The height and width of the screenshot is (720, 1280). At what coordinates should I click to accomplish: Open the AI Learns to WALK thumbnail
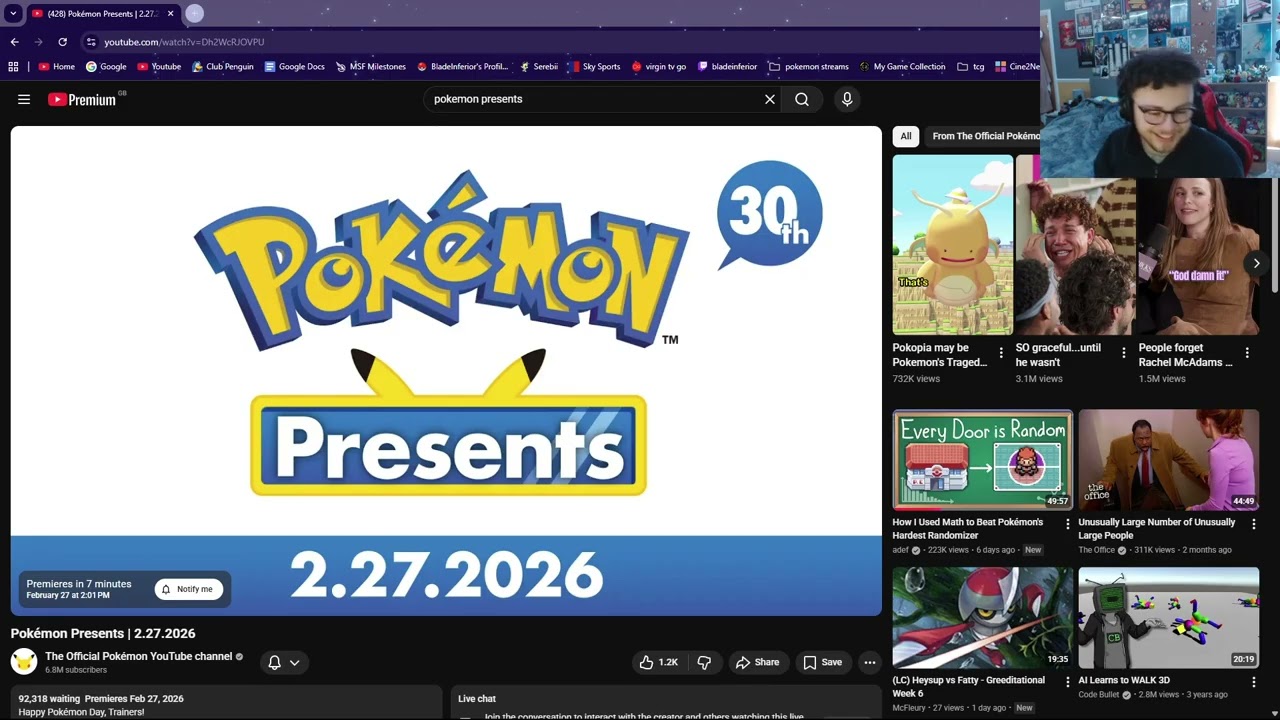[x=1168, y=617]
